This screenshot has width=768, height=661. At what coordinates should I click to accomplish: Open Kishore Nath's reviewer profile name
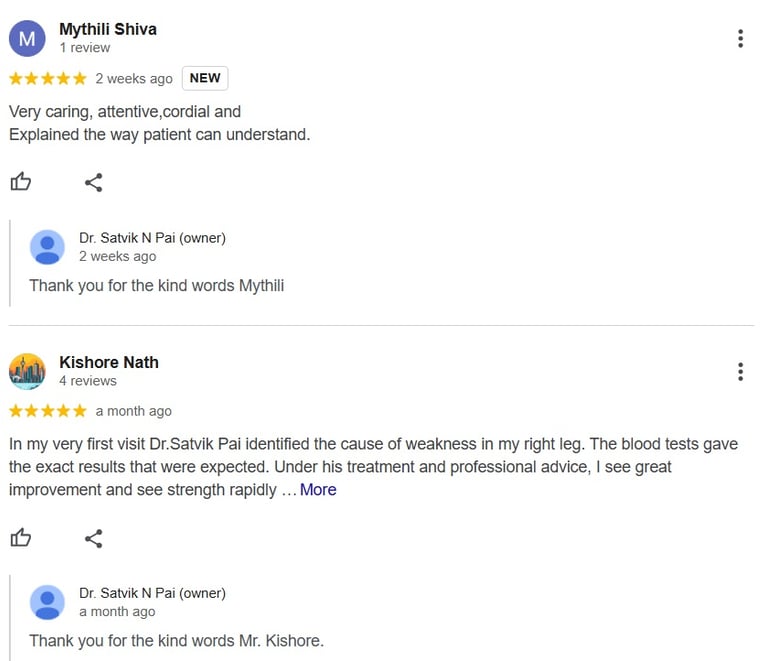(109, 362)
